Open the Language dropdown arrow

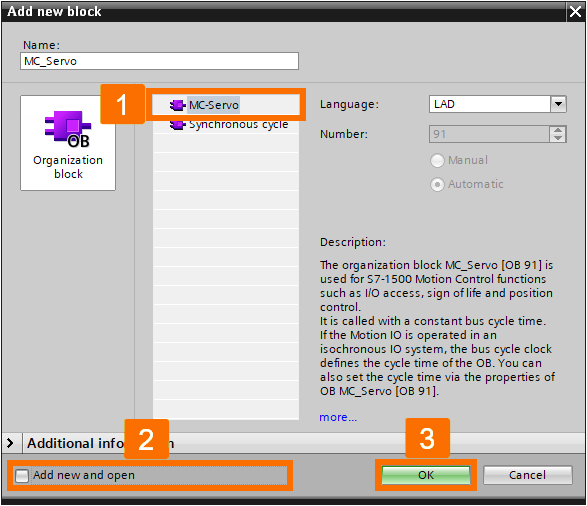[x=558, y=104]
